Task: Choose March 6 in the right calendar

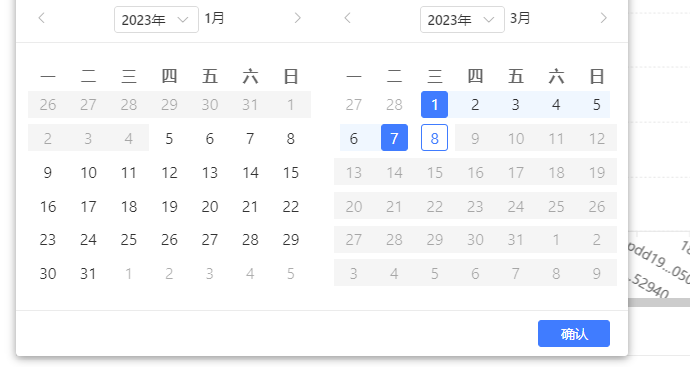Action: 354,139
